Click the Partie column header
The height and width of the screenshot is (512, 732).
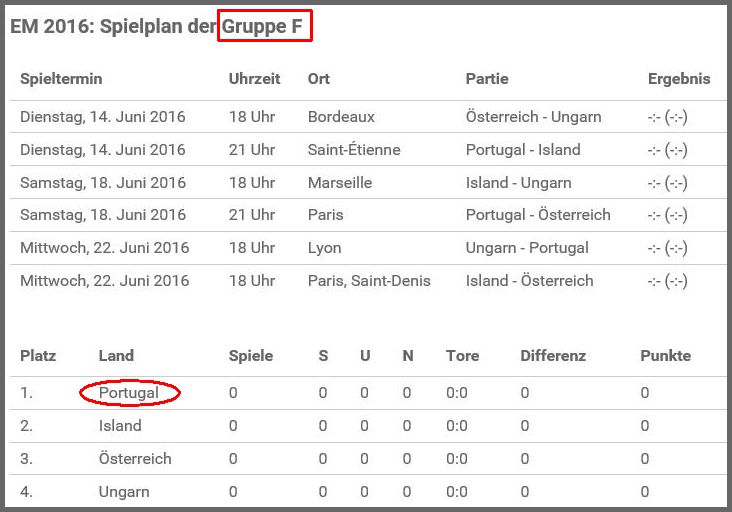click(x=487, y=79)
